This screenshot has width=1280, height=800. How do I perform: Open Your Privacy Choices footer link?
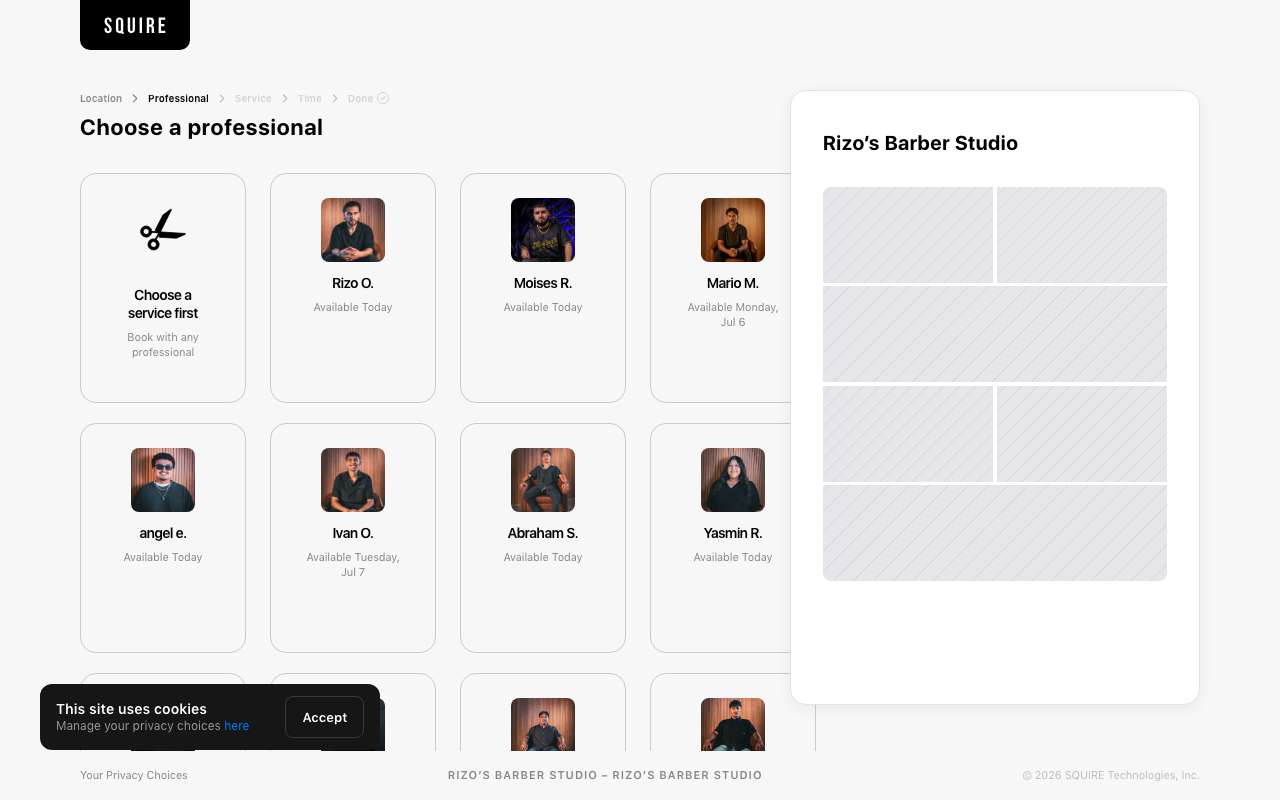(134, 775)
